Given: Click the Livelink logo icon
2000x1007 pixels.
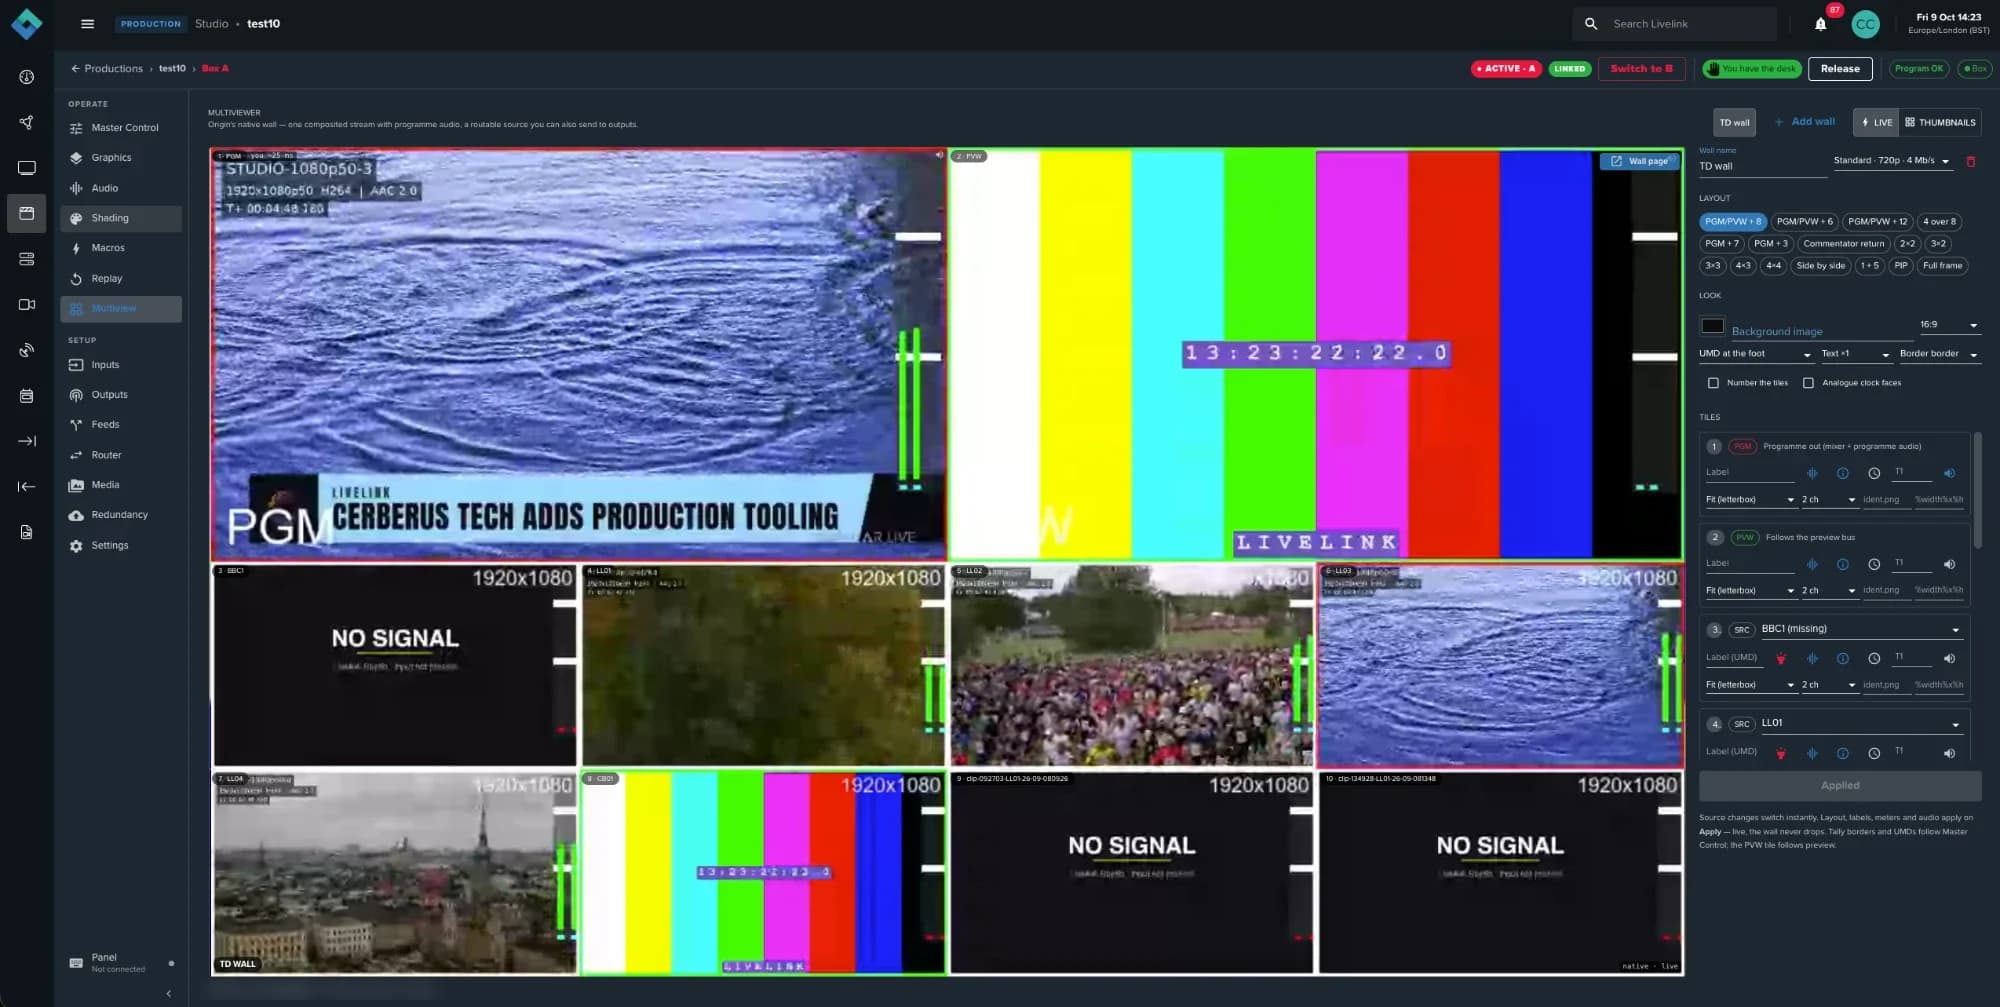Looking at the screenshot, I should point(26,24).
